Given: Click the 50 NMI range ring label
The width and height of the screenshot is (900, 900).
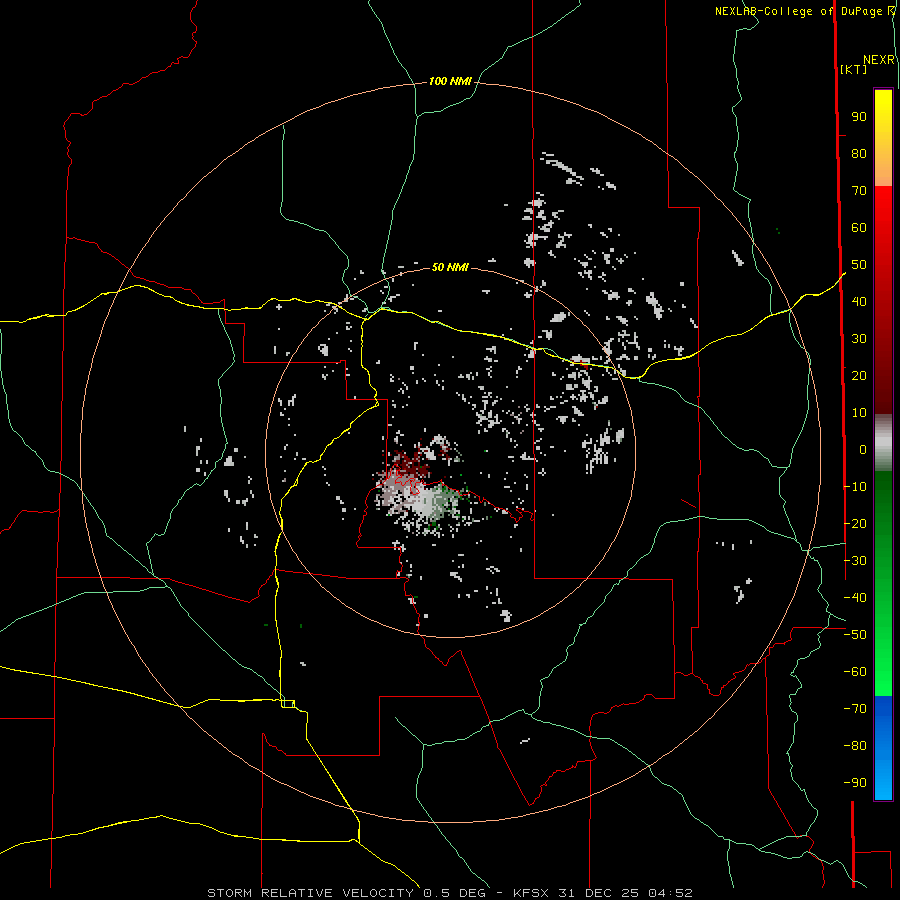Looking at the screenshot, I should 450,267.
